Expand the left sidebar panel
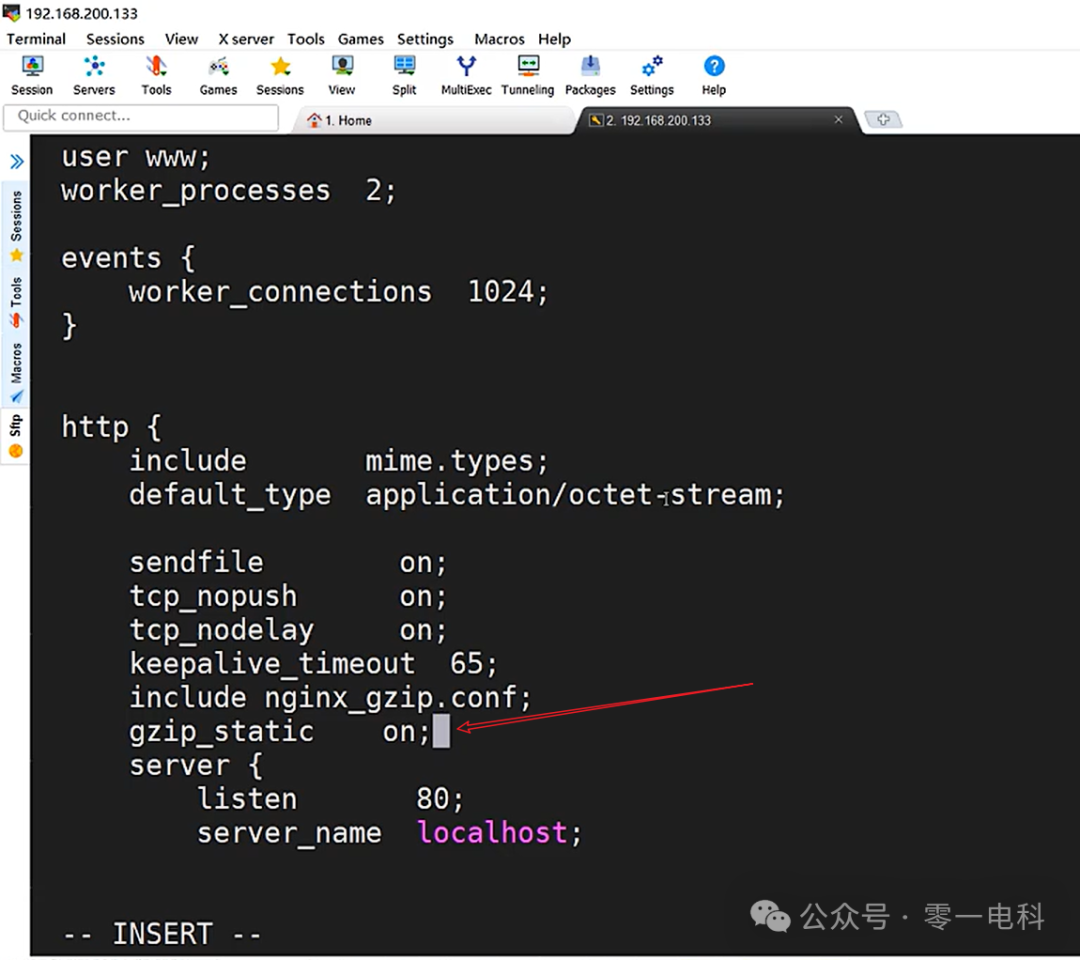 coord(15,160)
